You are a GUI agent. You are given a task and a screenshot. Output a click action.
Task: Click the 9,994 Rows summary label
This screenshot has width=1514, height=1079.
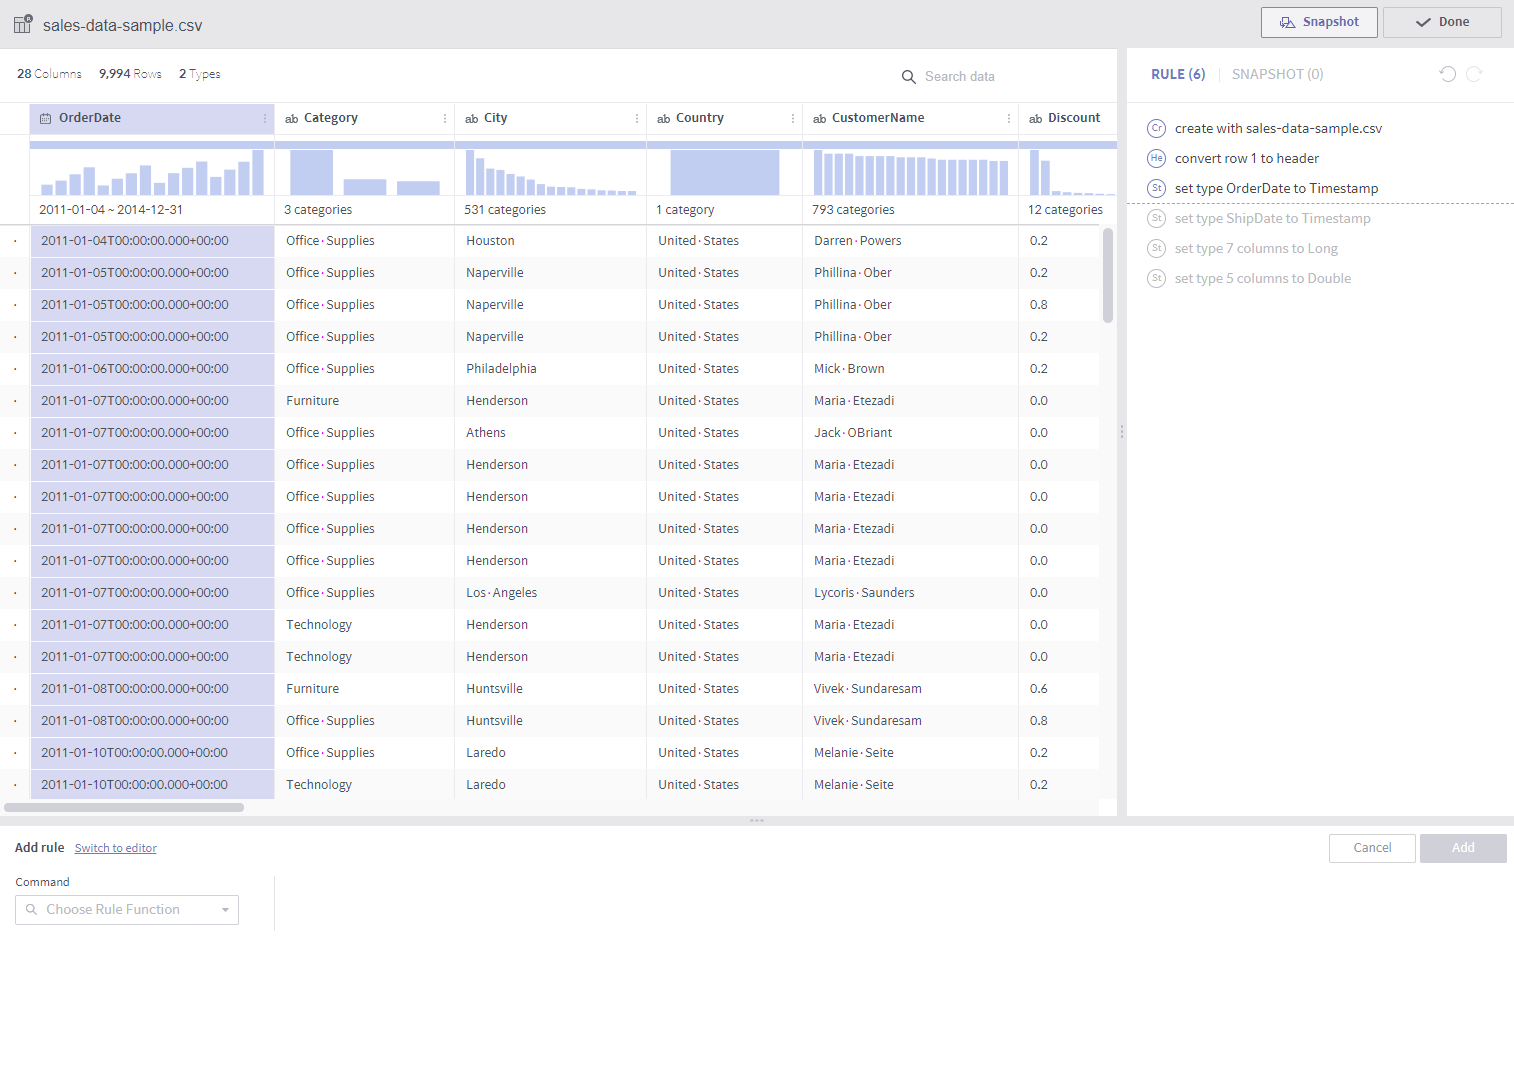pyautogui.click(x=130, y=74)
